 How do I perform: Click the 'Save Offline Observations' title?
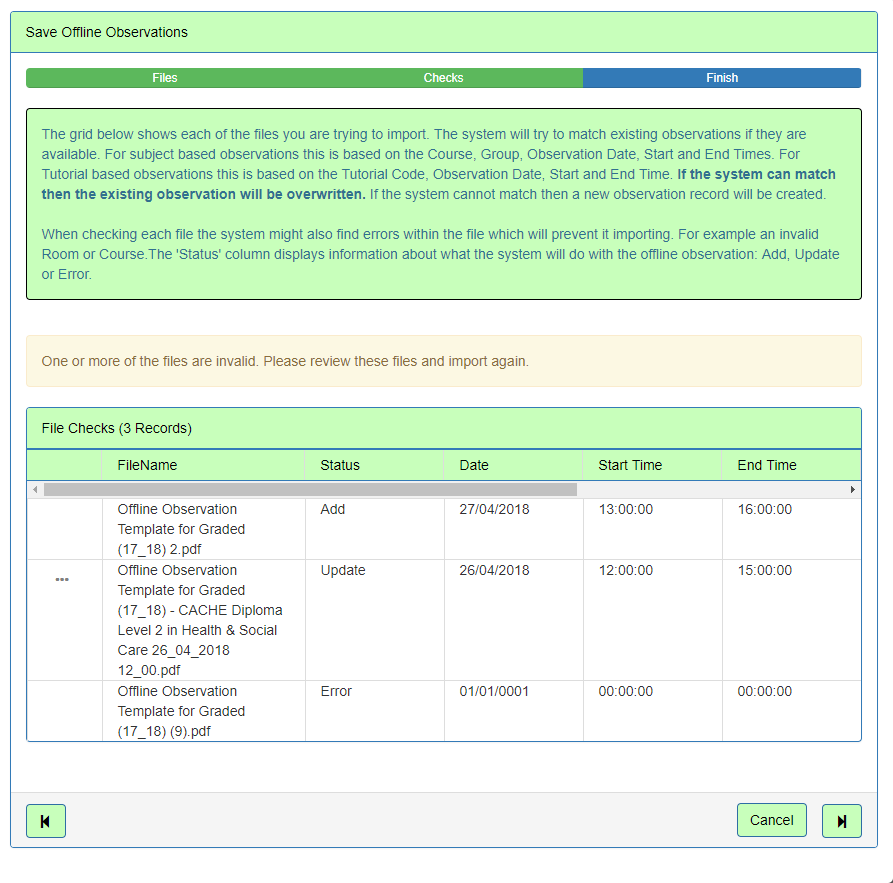pos(106,32)
